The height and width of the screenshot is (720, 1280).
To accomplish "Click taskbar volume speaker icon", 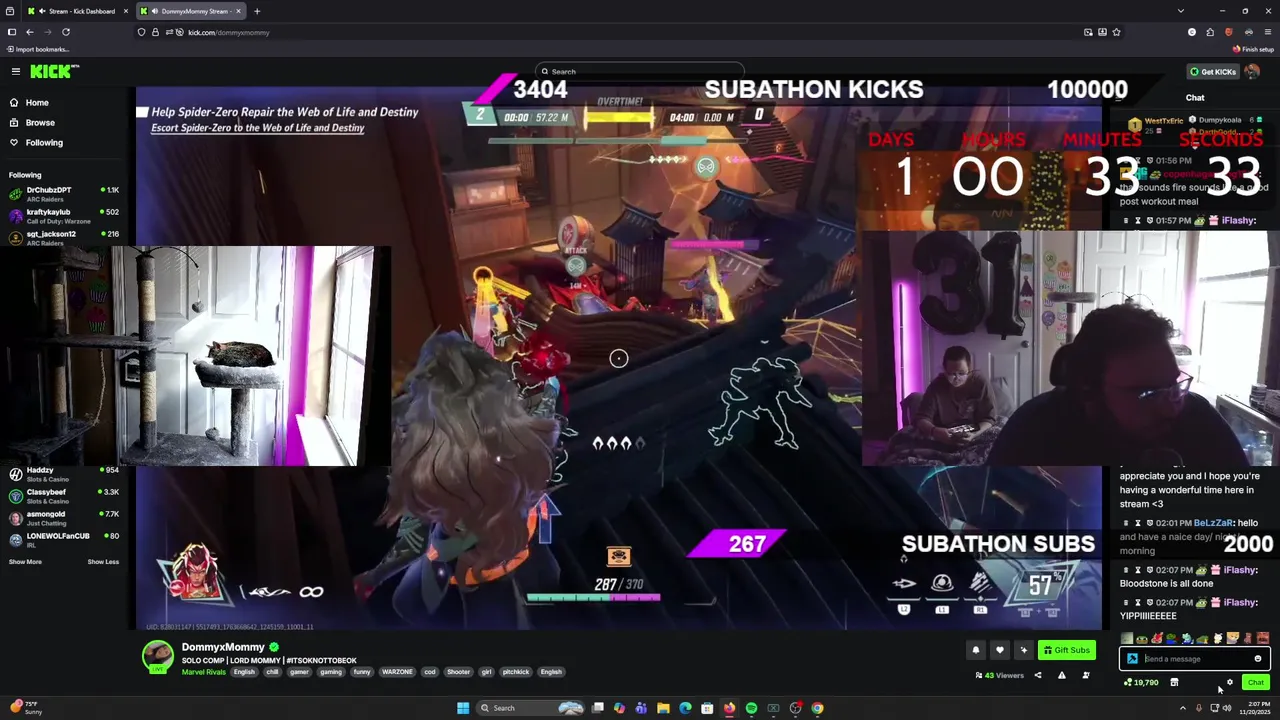I will 1226,708.
